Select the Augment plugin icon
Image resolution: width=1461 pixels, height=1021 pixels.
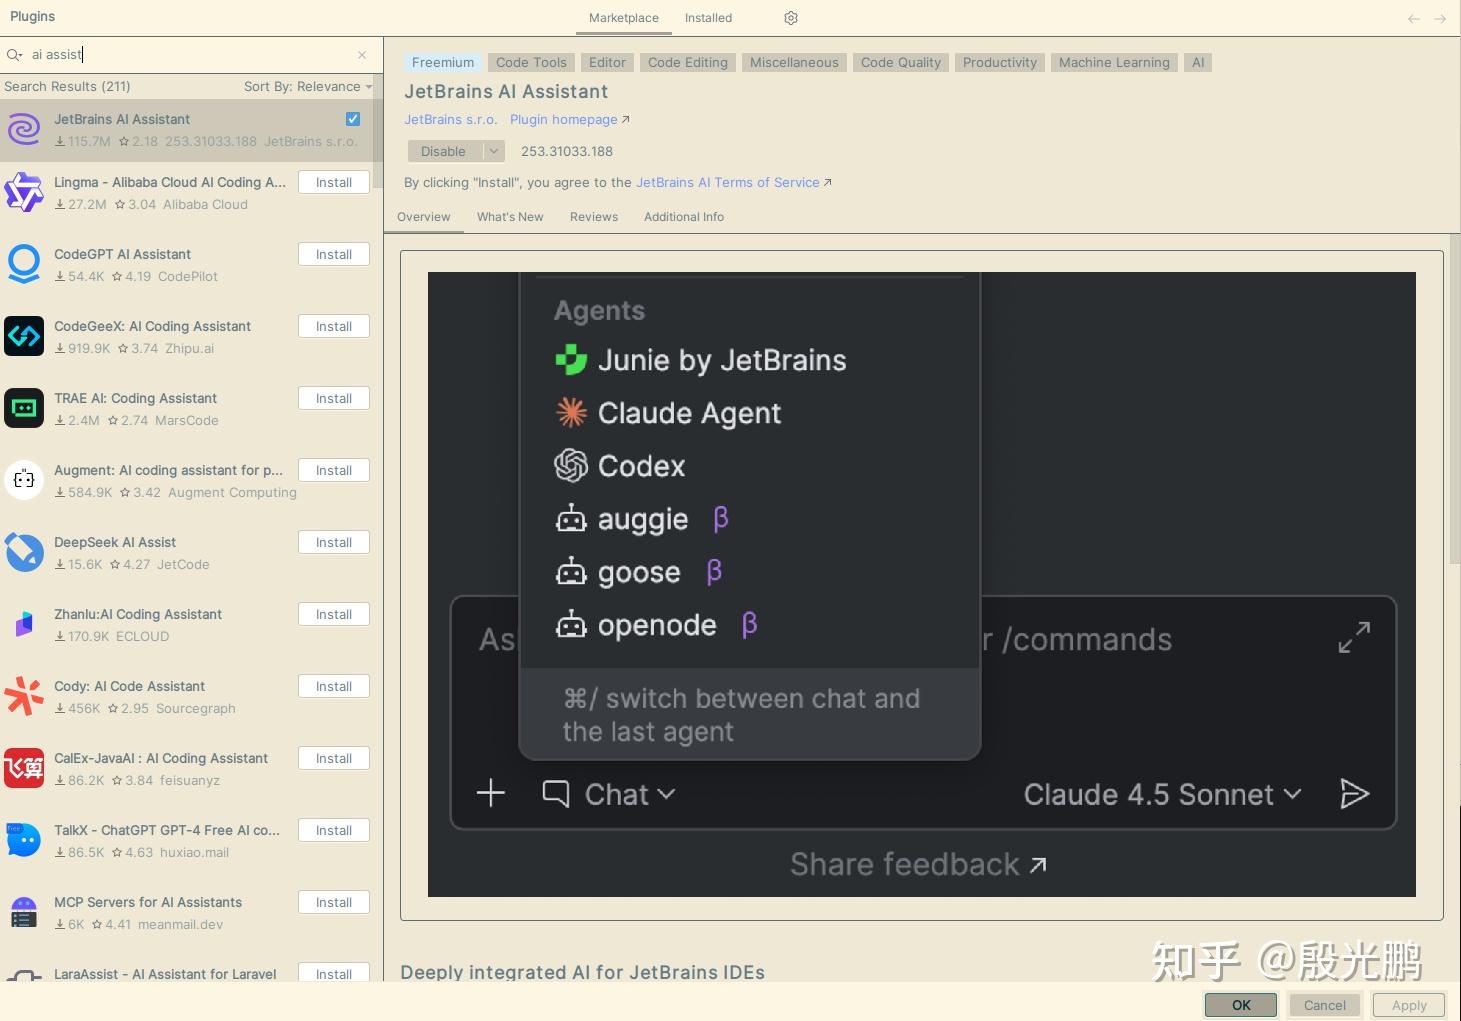[24, 480]
